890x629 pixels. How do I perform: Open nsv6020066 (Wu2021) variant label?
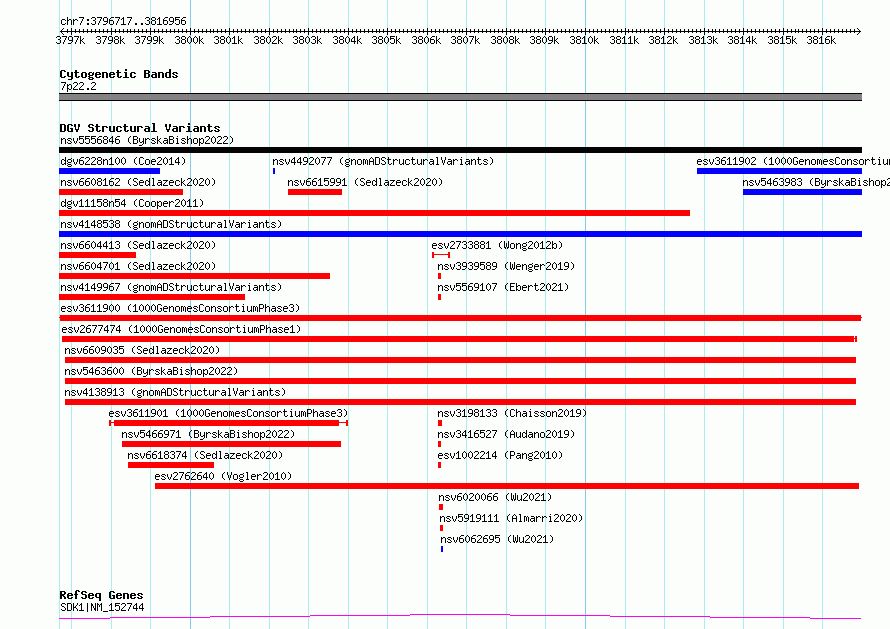pos(495,497)
